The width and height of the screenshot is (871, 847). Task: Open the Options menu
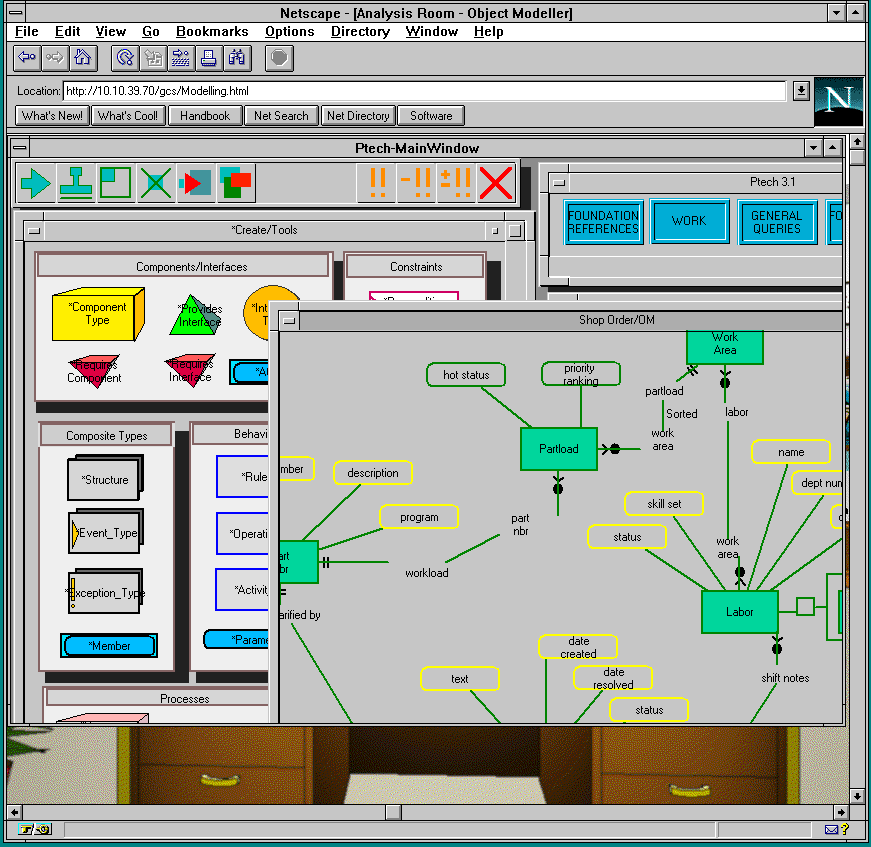(x=289, y=31)
